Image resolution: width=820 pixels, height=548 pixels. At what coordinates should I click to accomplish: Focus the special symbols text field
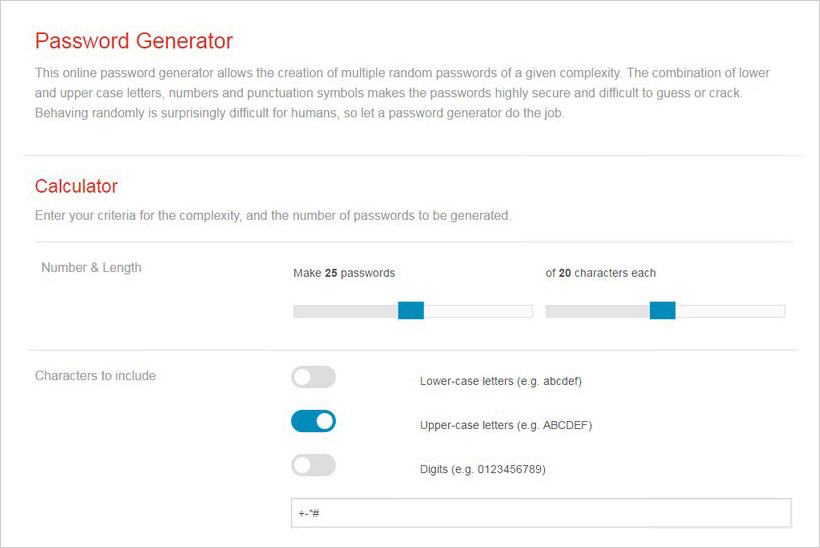[x=541, y=513]
